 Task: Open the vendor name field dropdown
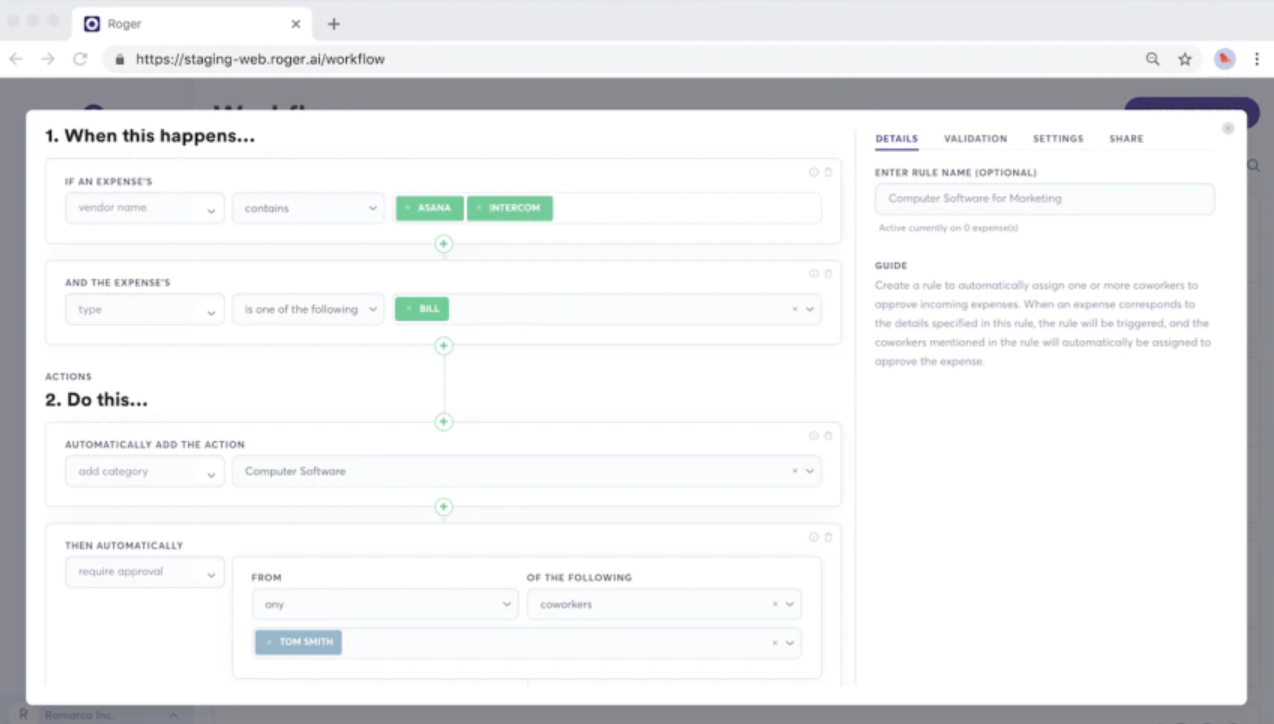[145, 208]
